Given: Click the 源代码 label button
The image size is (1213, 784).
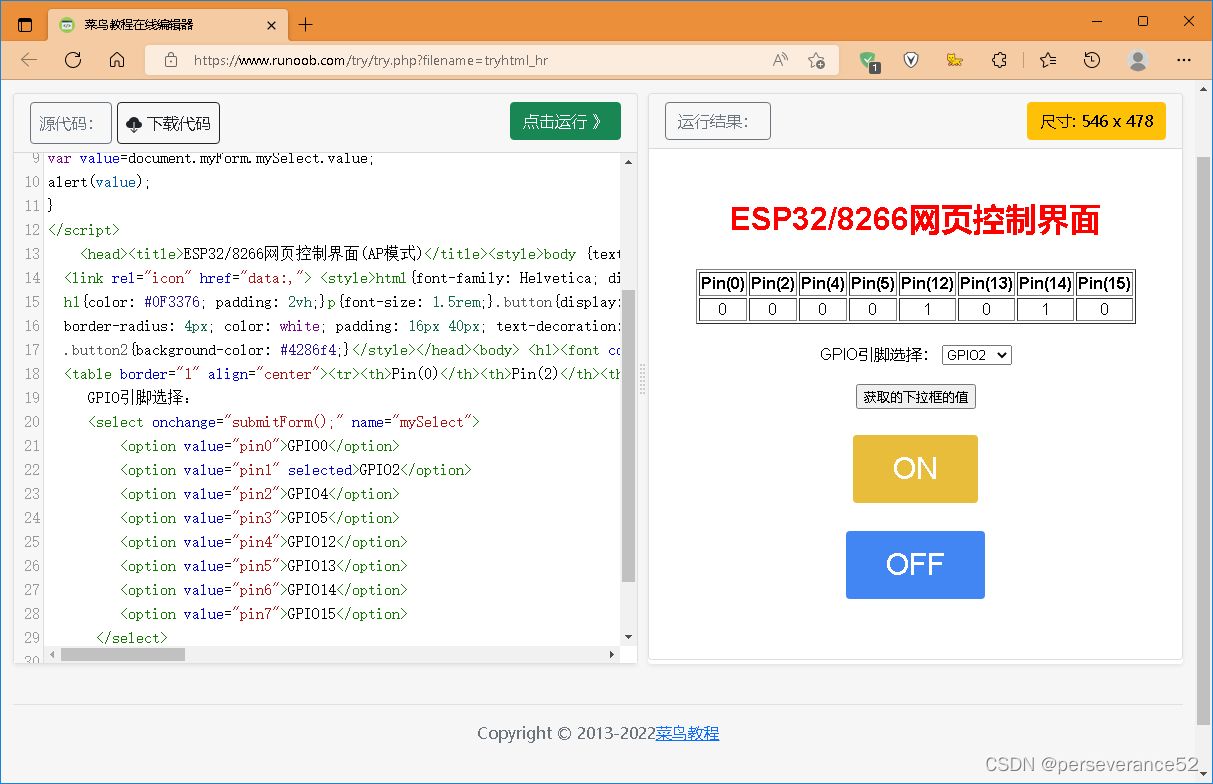Looking at the screenshot, I should coord(71,123).
